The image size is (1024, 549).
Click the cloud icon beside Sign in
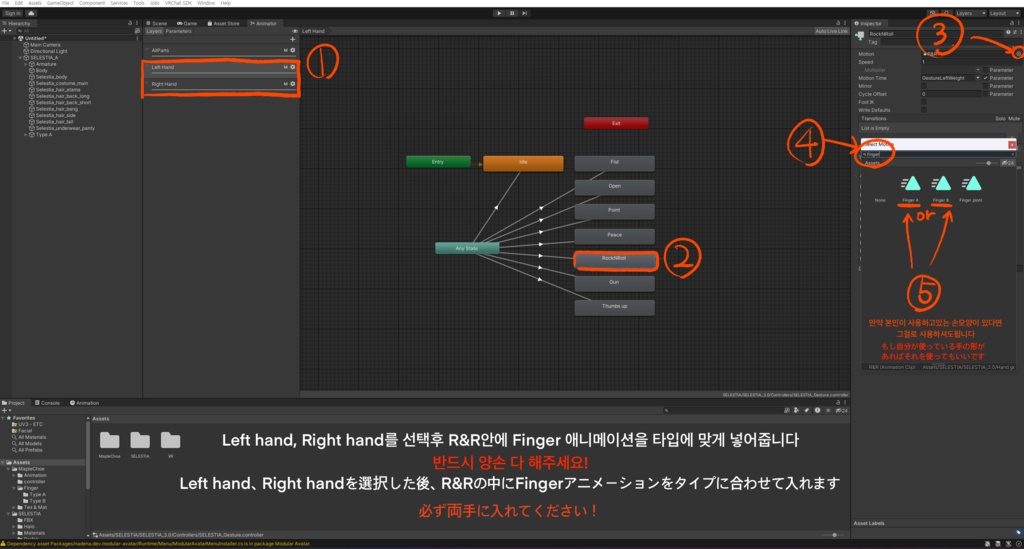click(31, 13)
